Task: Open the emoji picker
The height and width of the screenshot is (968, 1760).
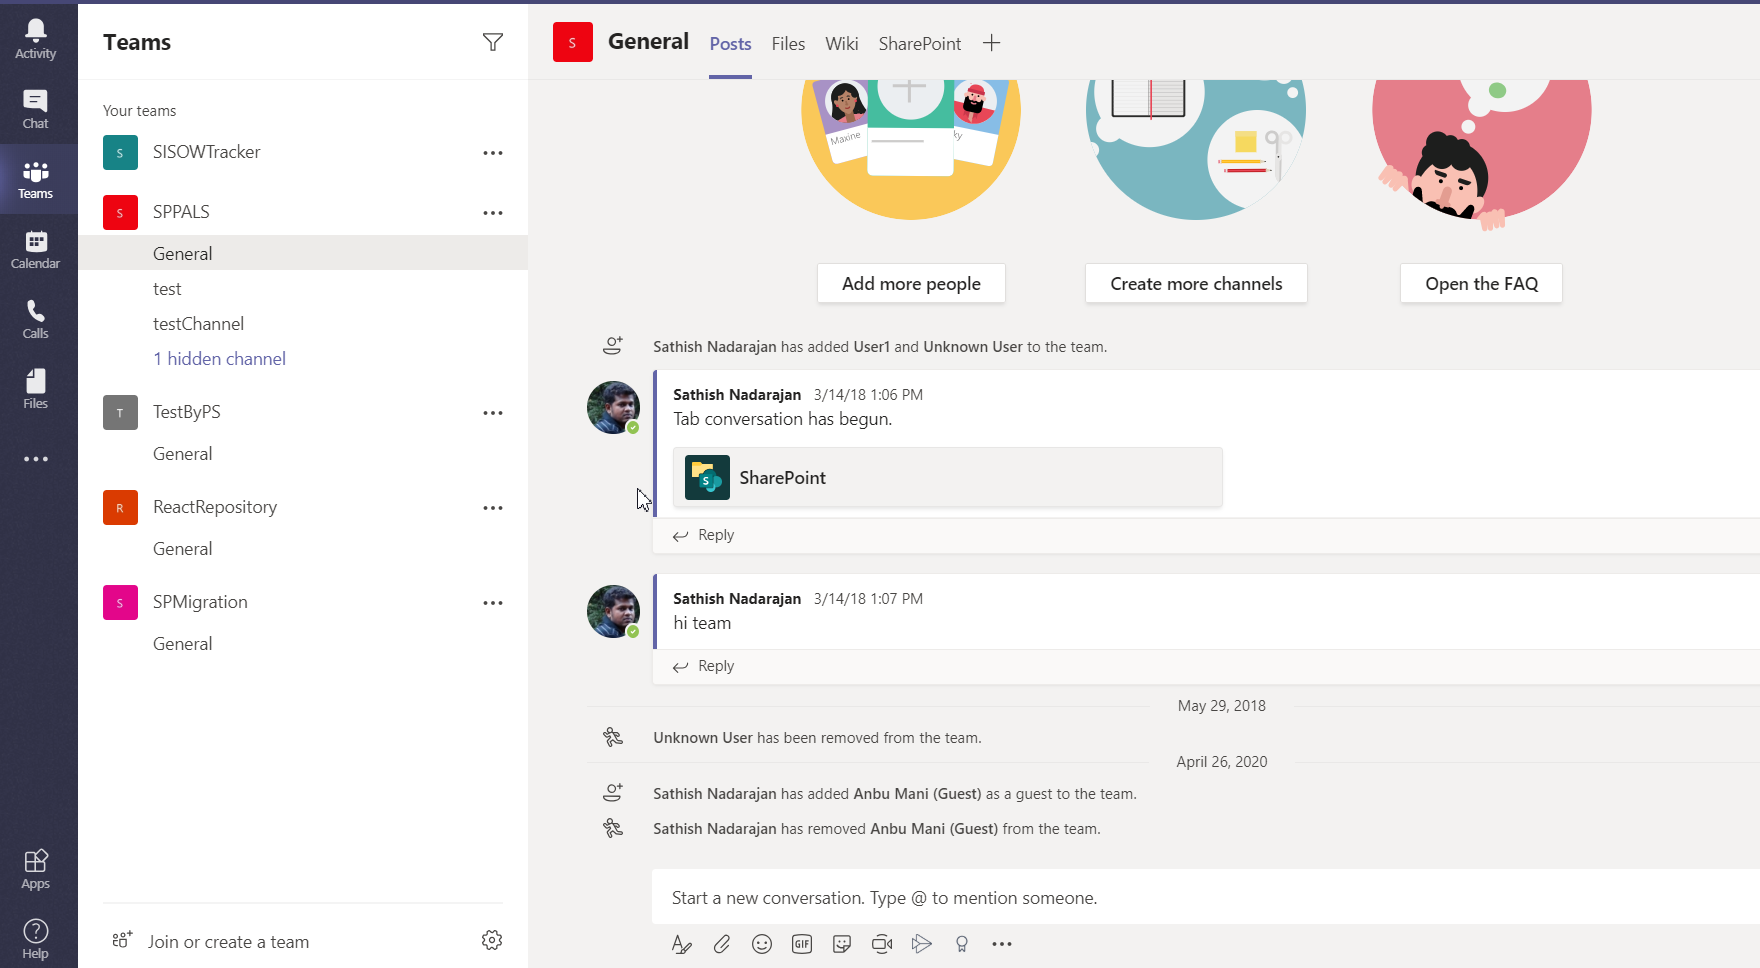Action: (x=761, y=943)
